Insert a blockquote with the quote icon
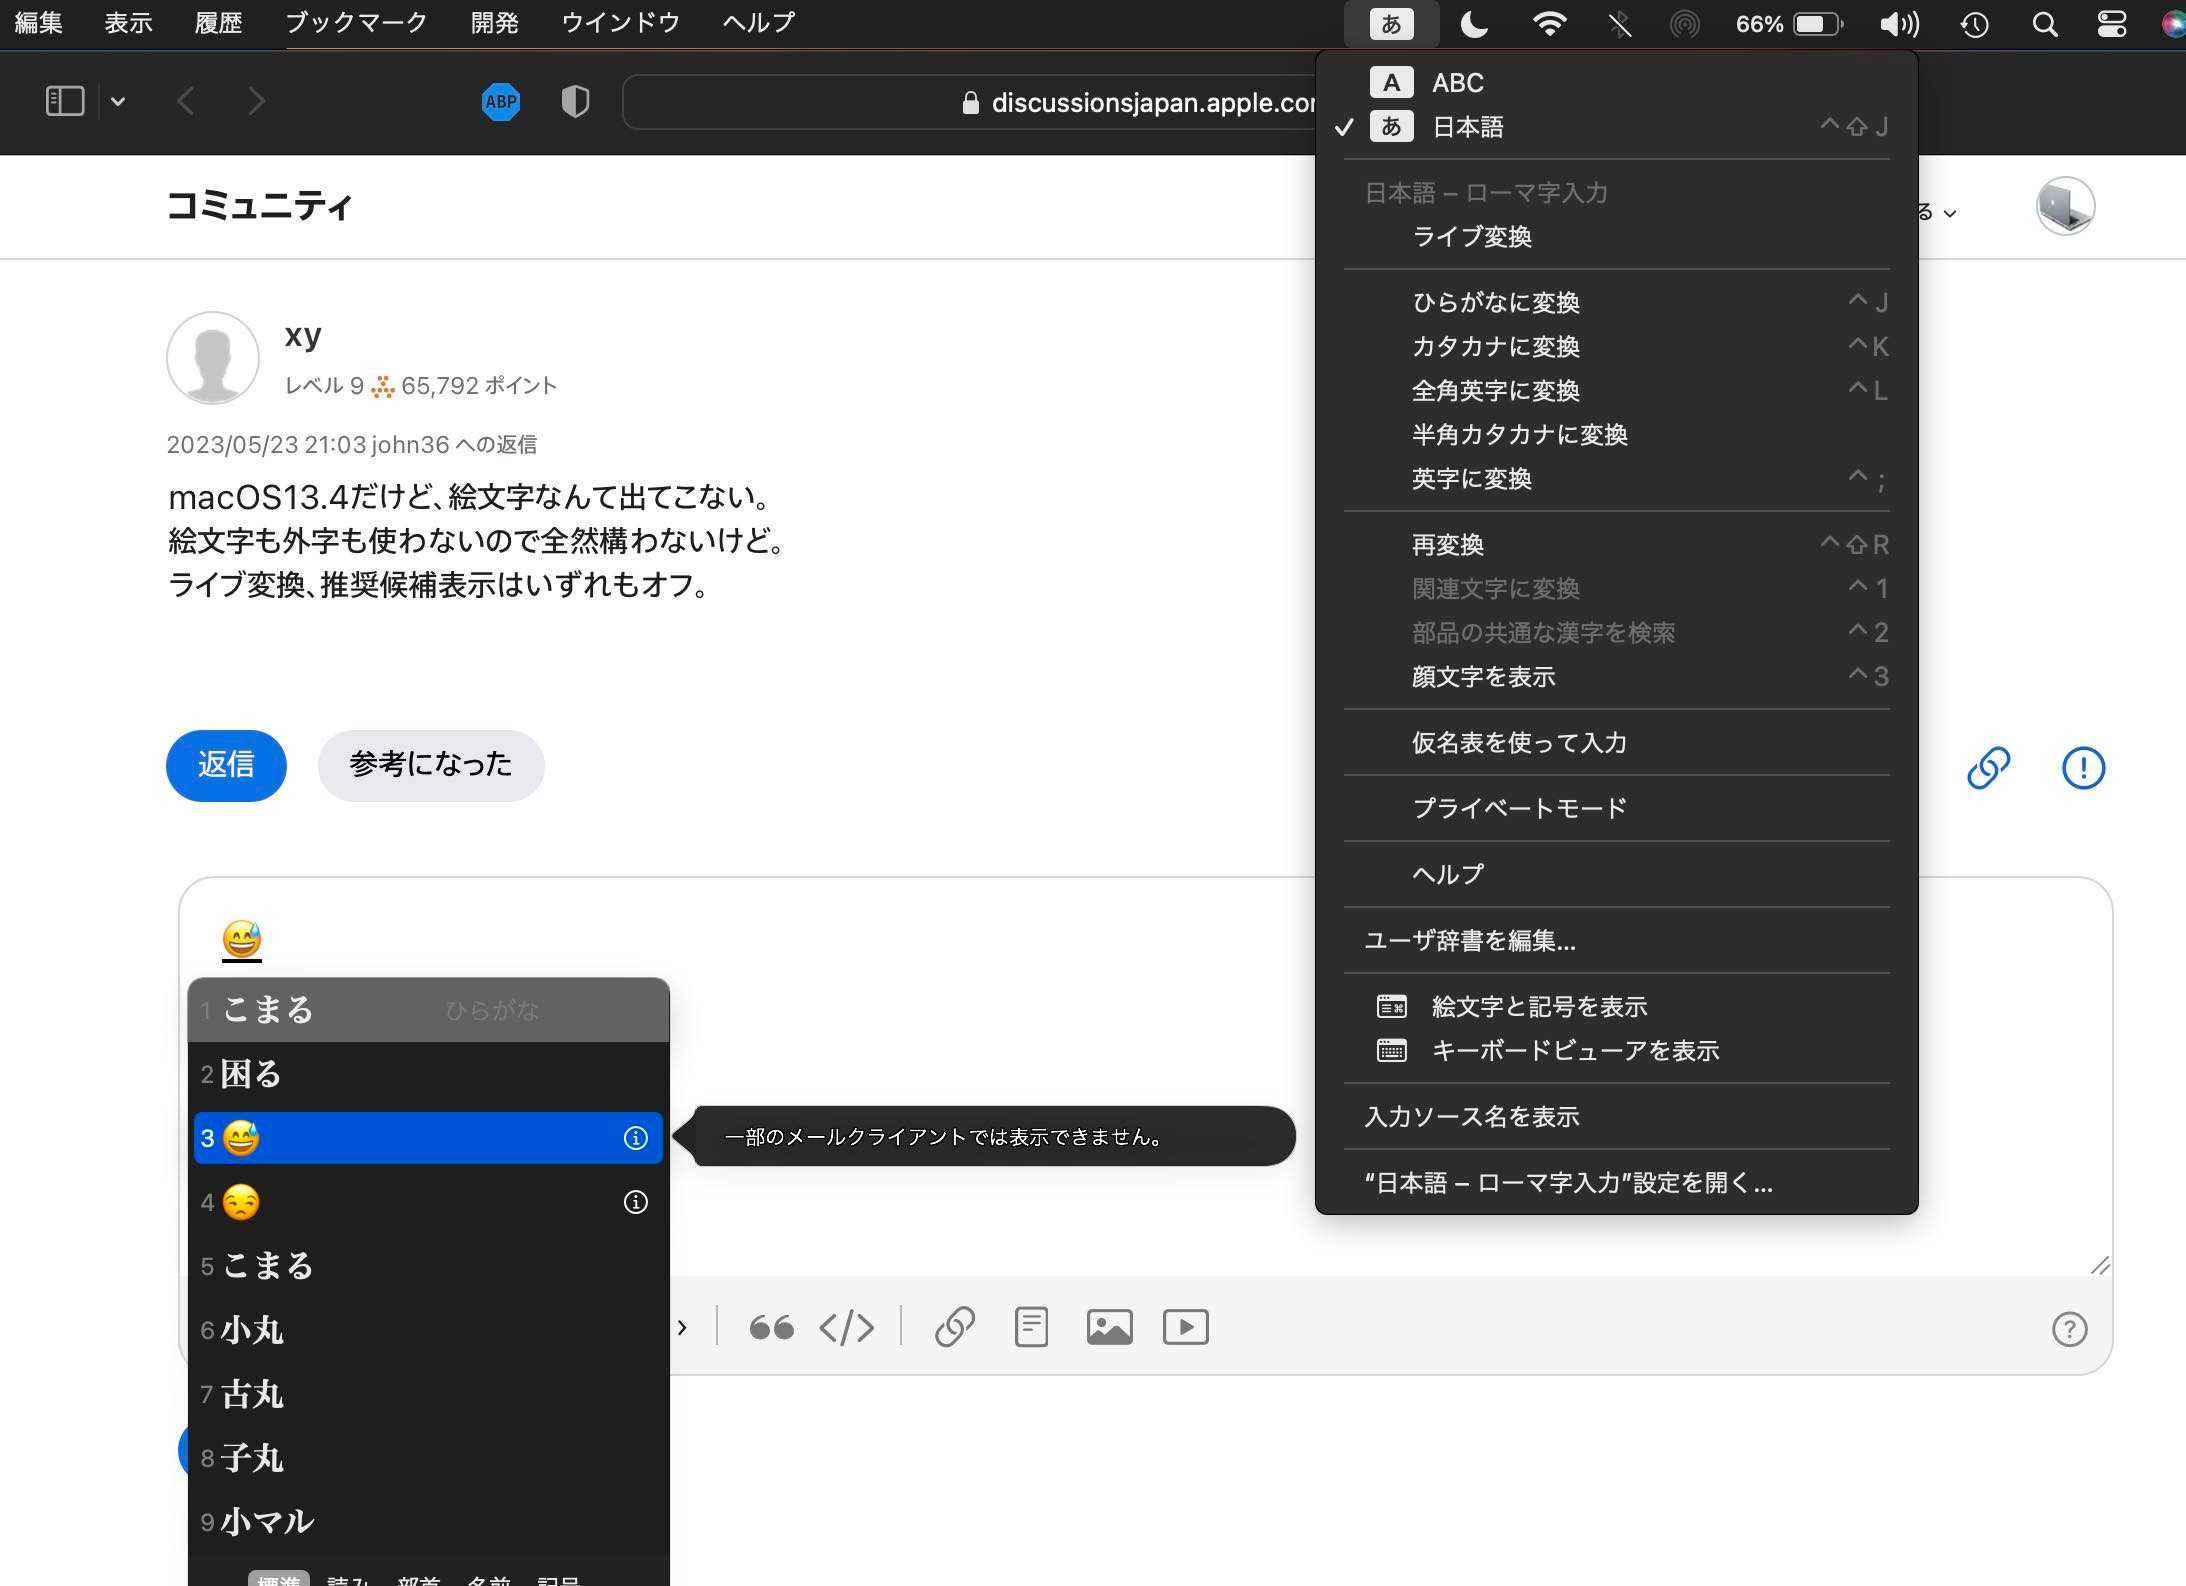Viewport: 2186px width, 1586px height. 771,1327
